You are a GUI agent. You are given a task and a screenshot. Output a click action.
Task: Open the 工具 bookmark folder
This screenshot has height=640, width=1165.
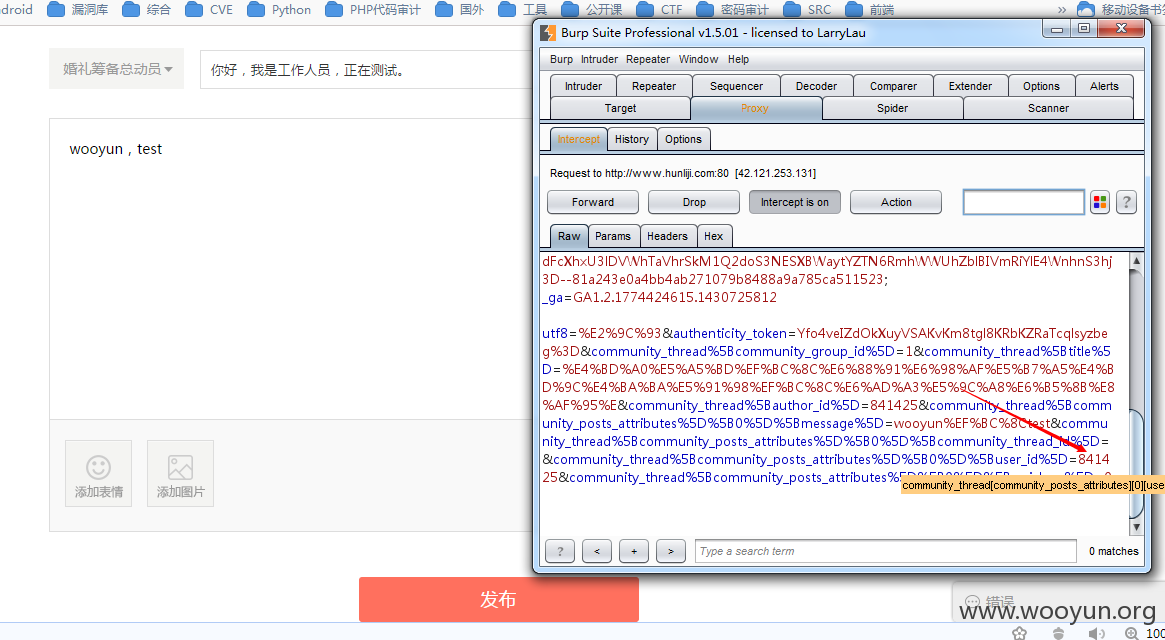[x=523, y=10]
